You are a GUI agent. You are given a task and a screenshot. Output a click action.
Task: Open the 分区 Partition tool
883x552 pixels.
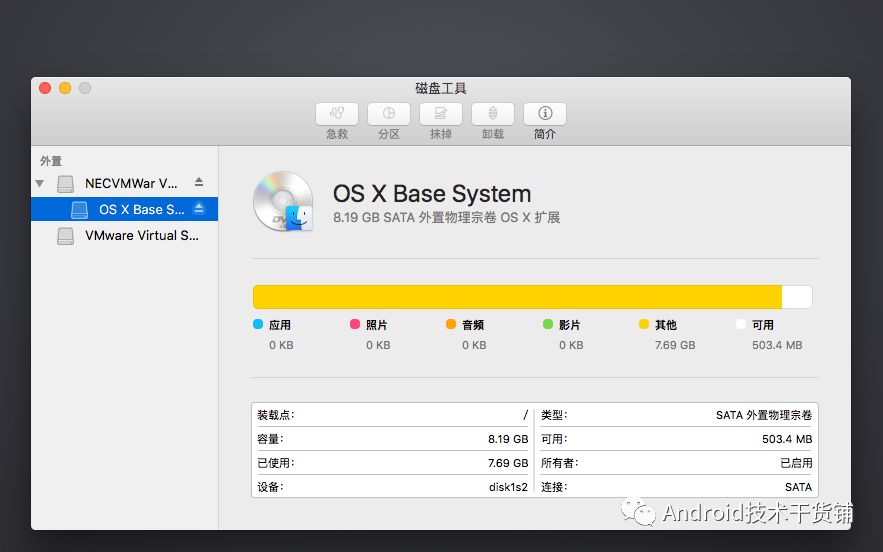pyautogui.click(x=389, y=114)
